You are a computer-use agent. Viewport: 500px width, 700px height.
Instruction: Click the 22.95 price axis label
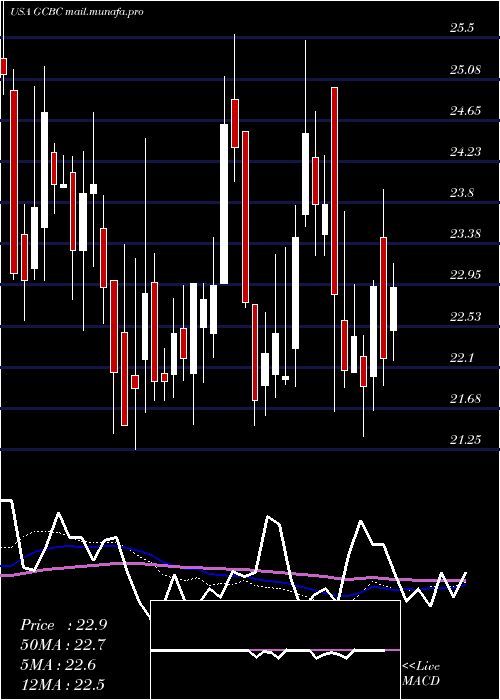coord(465,275)
